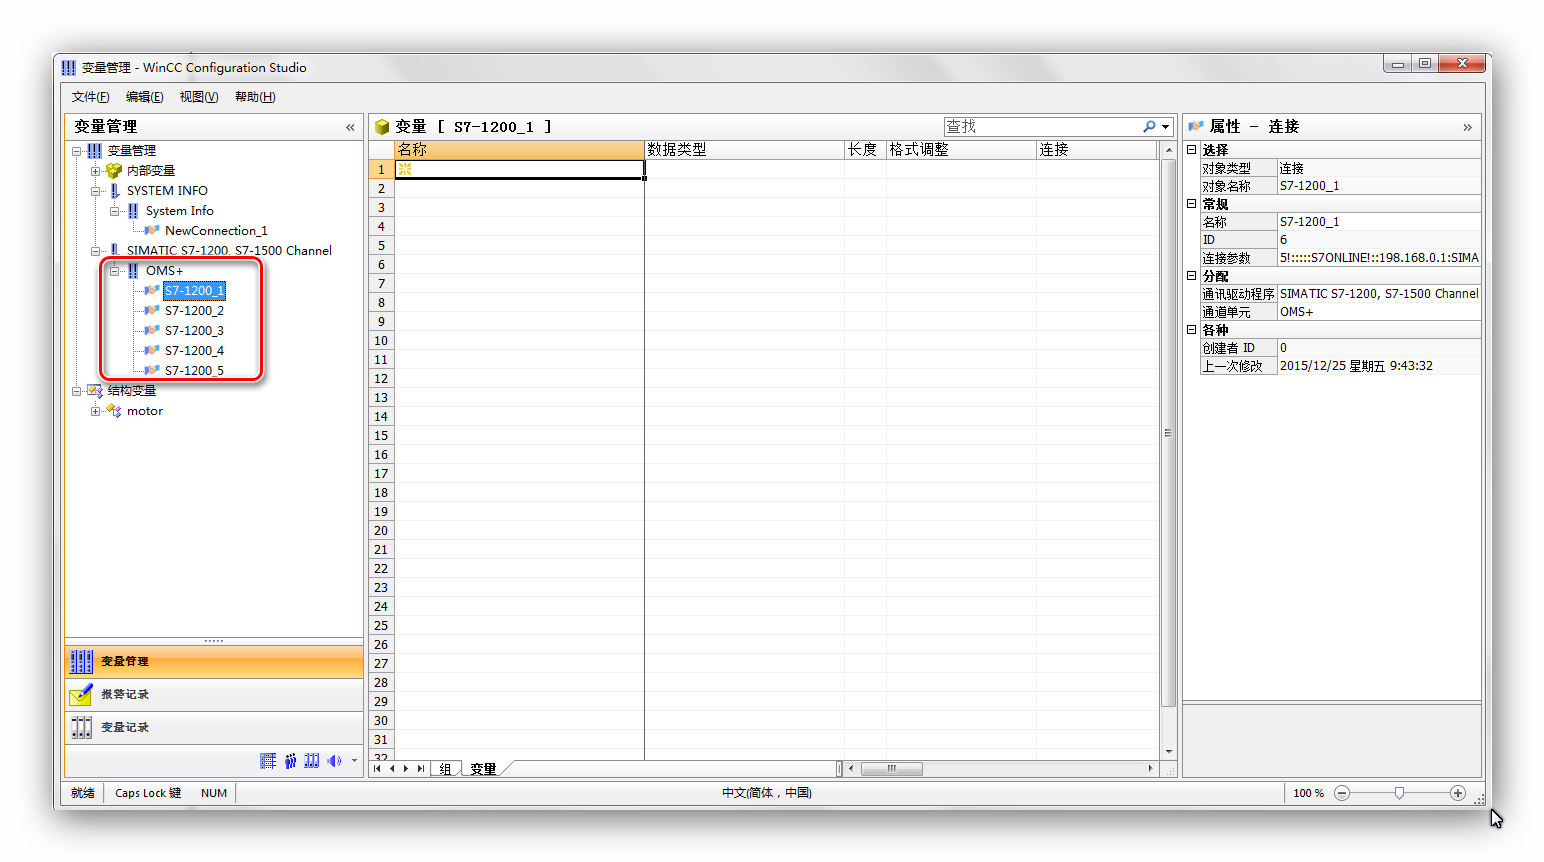This screenshot has height=862, width=1544.
Task: Click the new-row star icon in row 1
Action: (405, 169)
